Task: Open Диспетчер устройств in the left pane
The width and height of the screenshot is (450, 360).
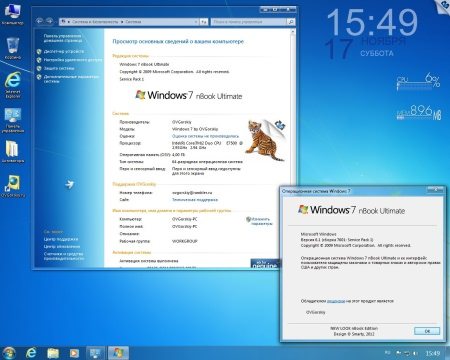Action: 64,52
